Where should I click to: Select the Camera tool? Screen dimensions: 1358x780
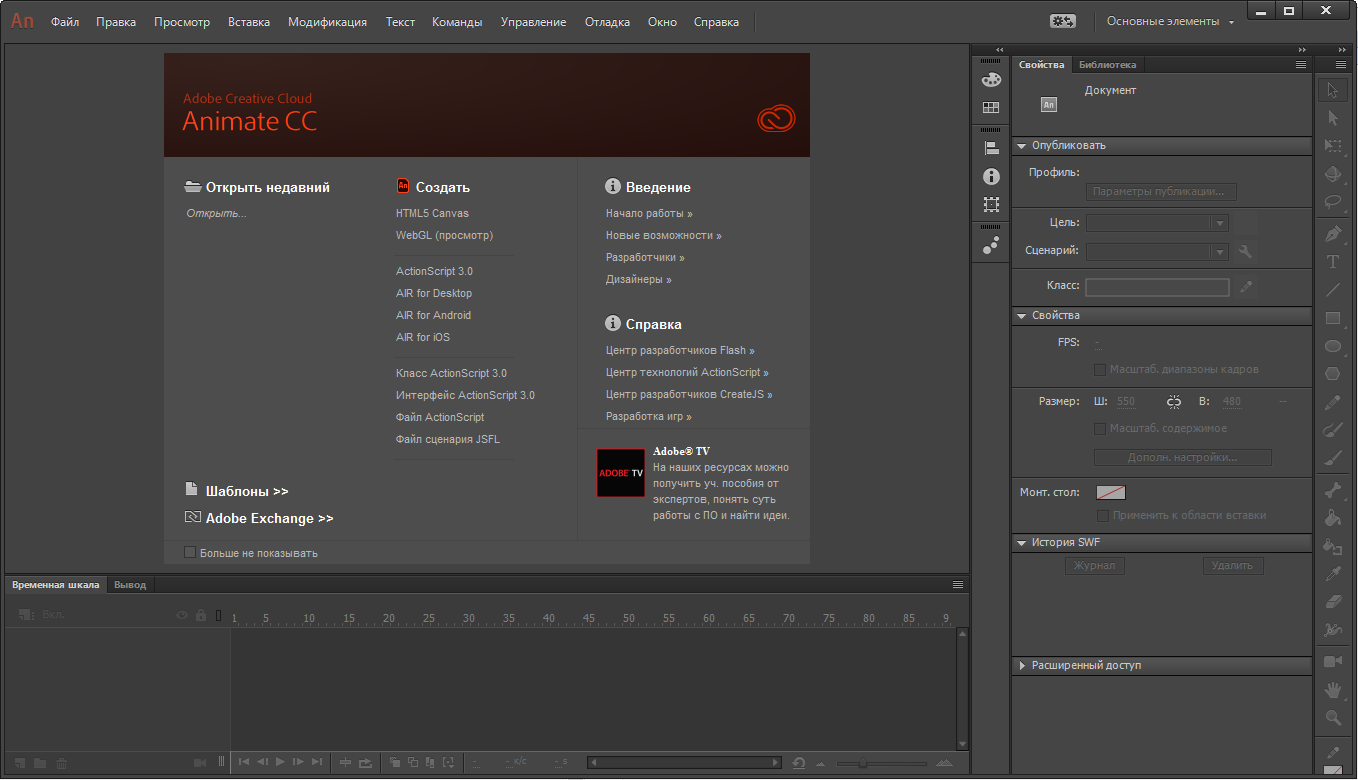coord(1333,662)
